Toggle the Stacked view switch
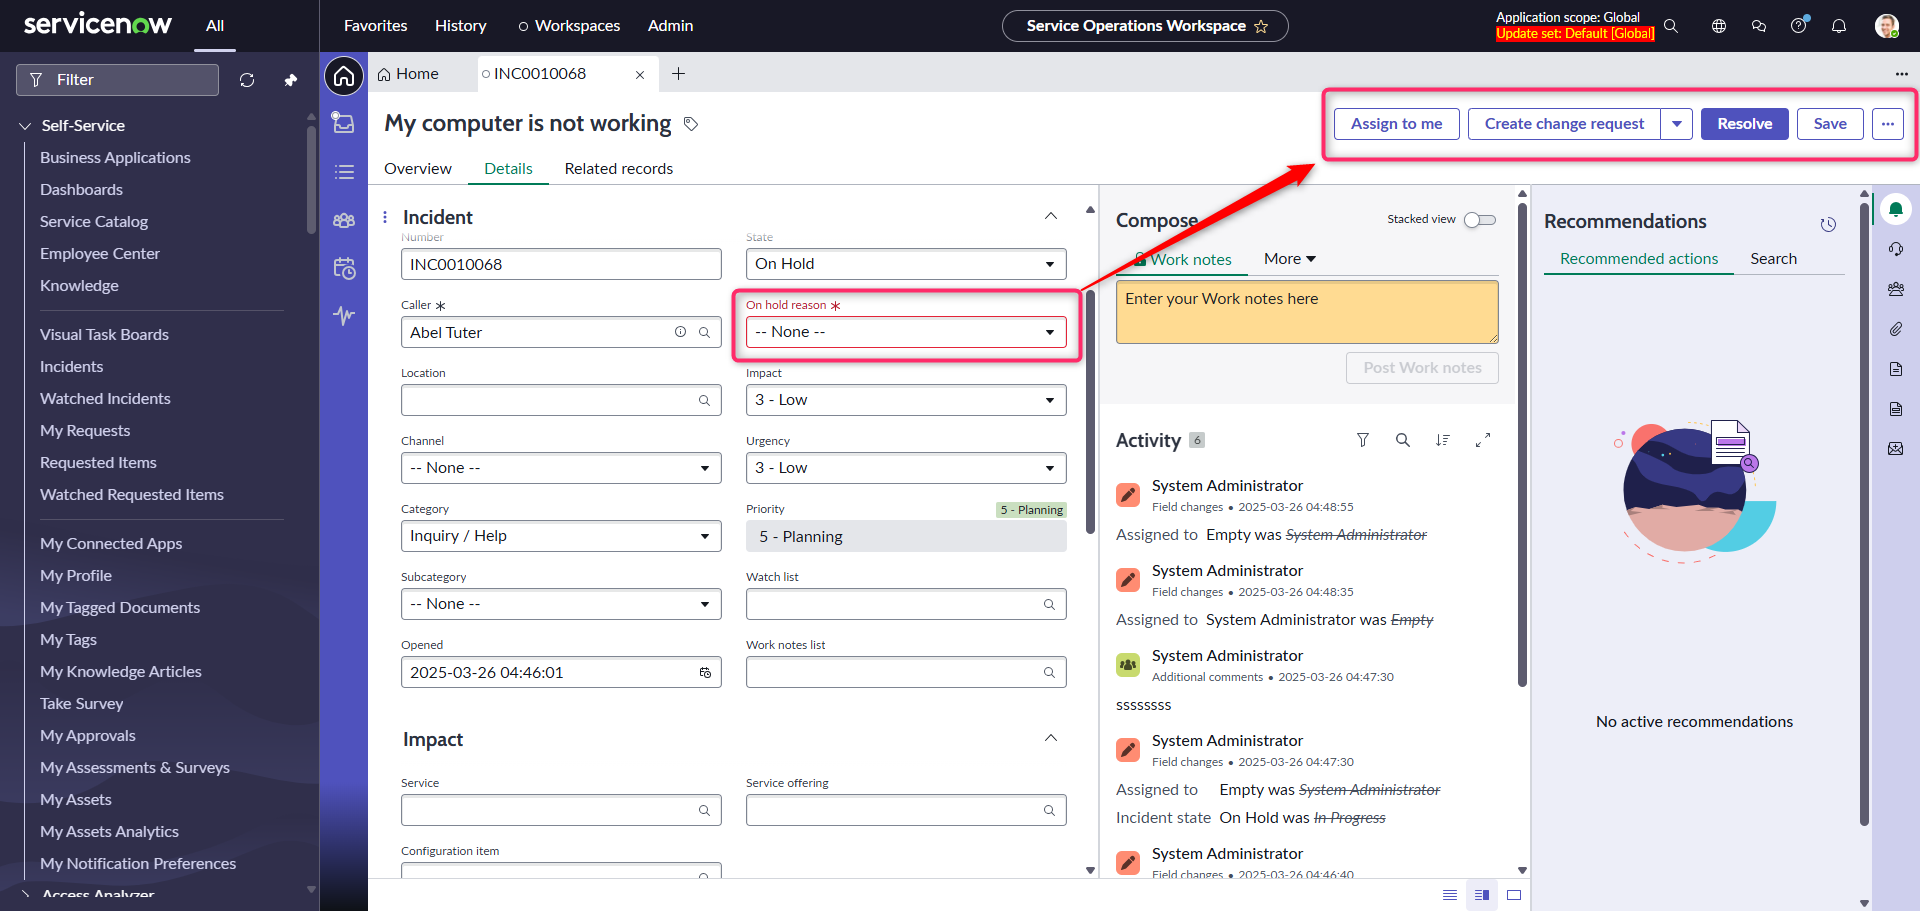Image resolution: width=1920 pixels, height=911 pixels. 1479,220
